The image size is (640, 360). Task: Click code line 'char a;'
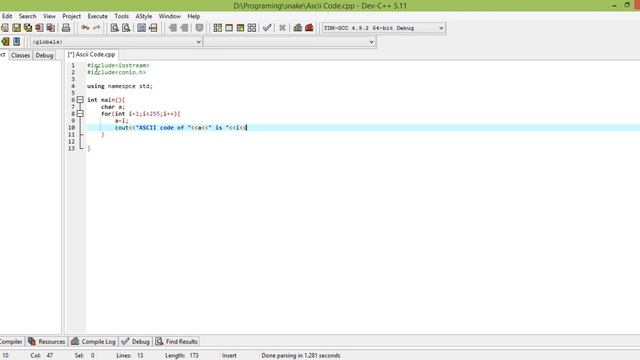pos(113,107)
